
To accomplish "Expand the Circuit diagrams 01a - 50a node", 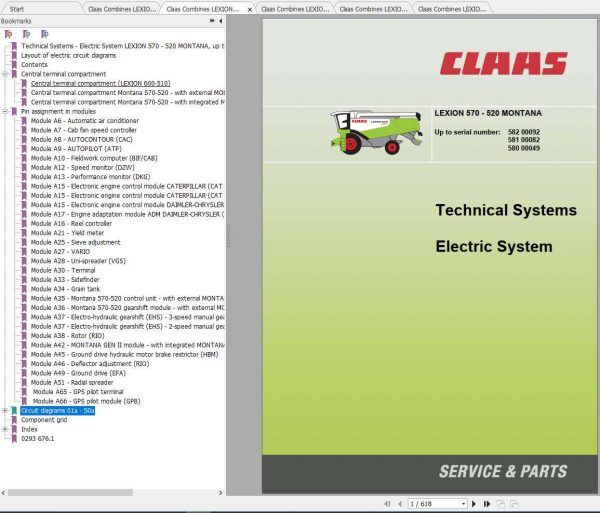I will point(5,410).
